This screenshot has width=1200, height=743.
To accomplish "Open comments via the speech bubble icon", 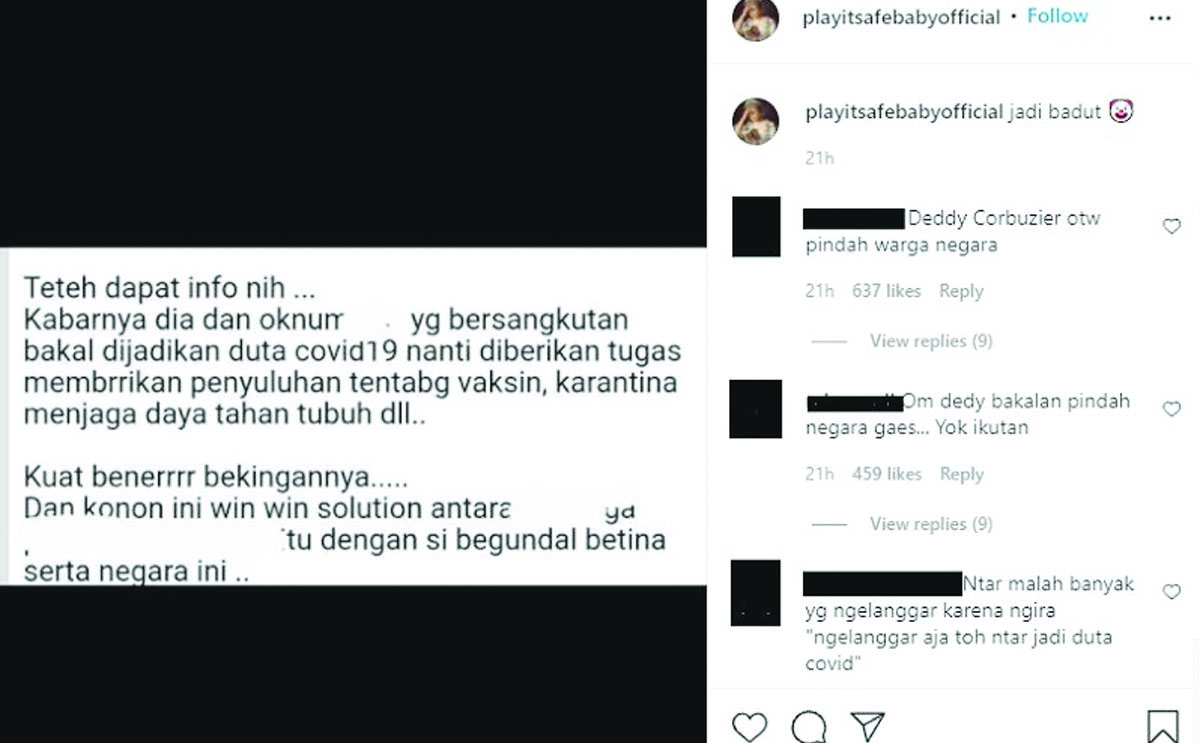I will 809,726.
